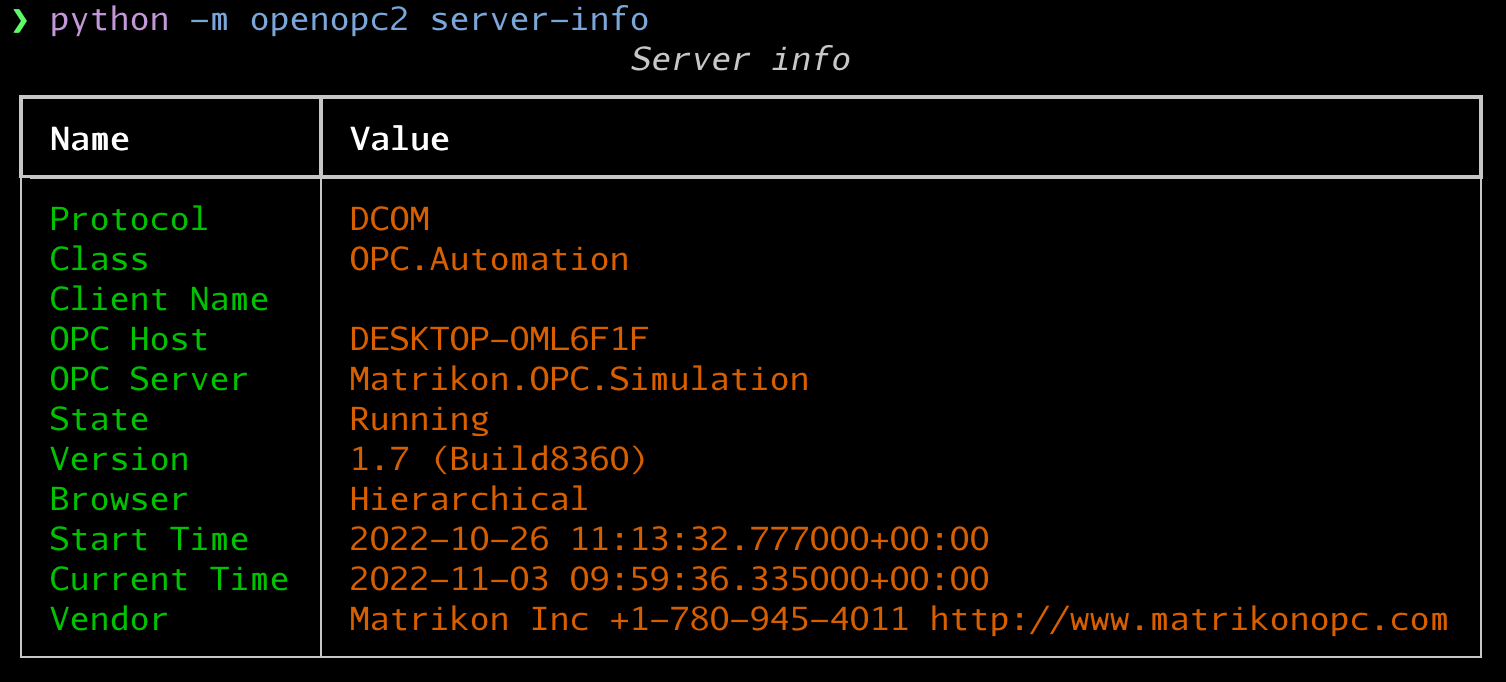Click the Client Name row label
1506x682 pixels.
[x=159, y=298]
